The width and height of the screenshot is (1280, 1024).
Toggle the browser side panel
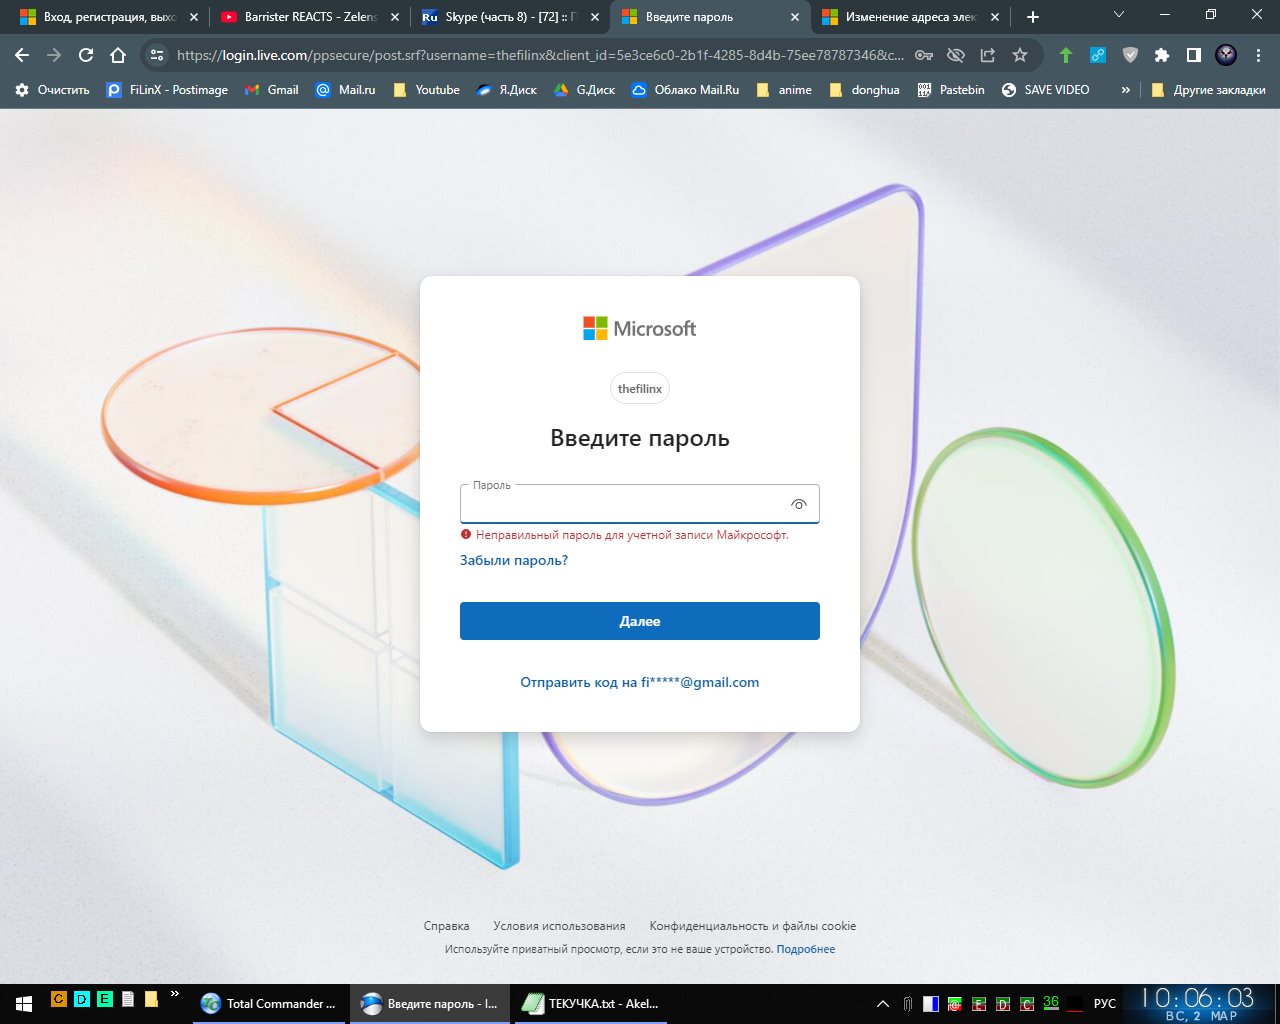pyautogui.click(x=1194, y=55)
